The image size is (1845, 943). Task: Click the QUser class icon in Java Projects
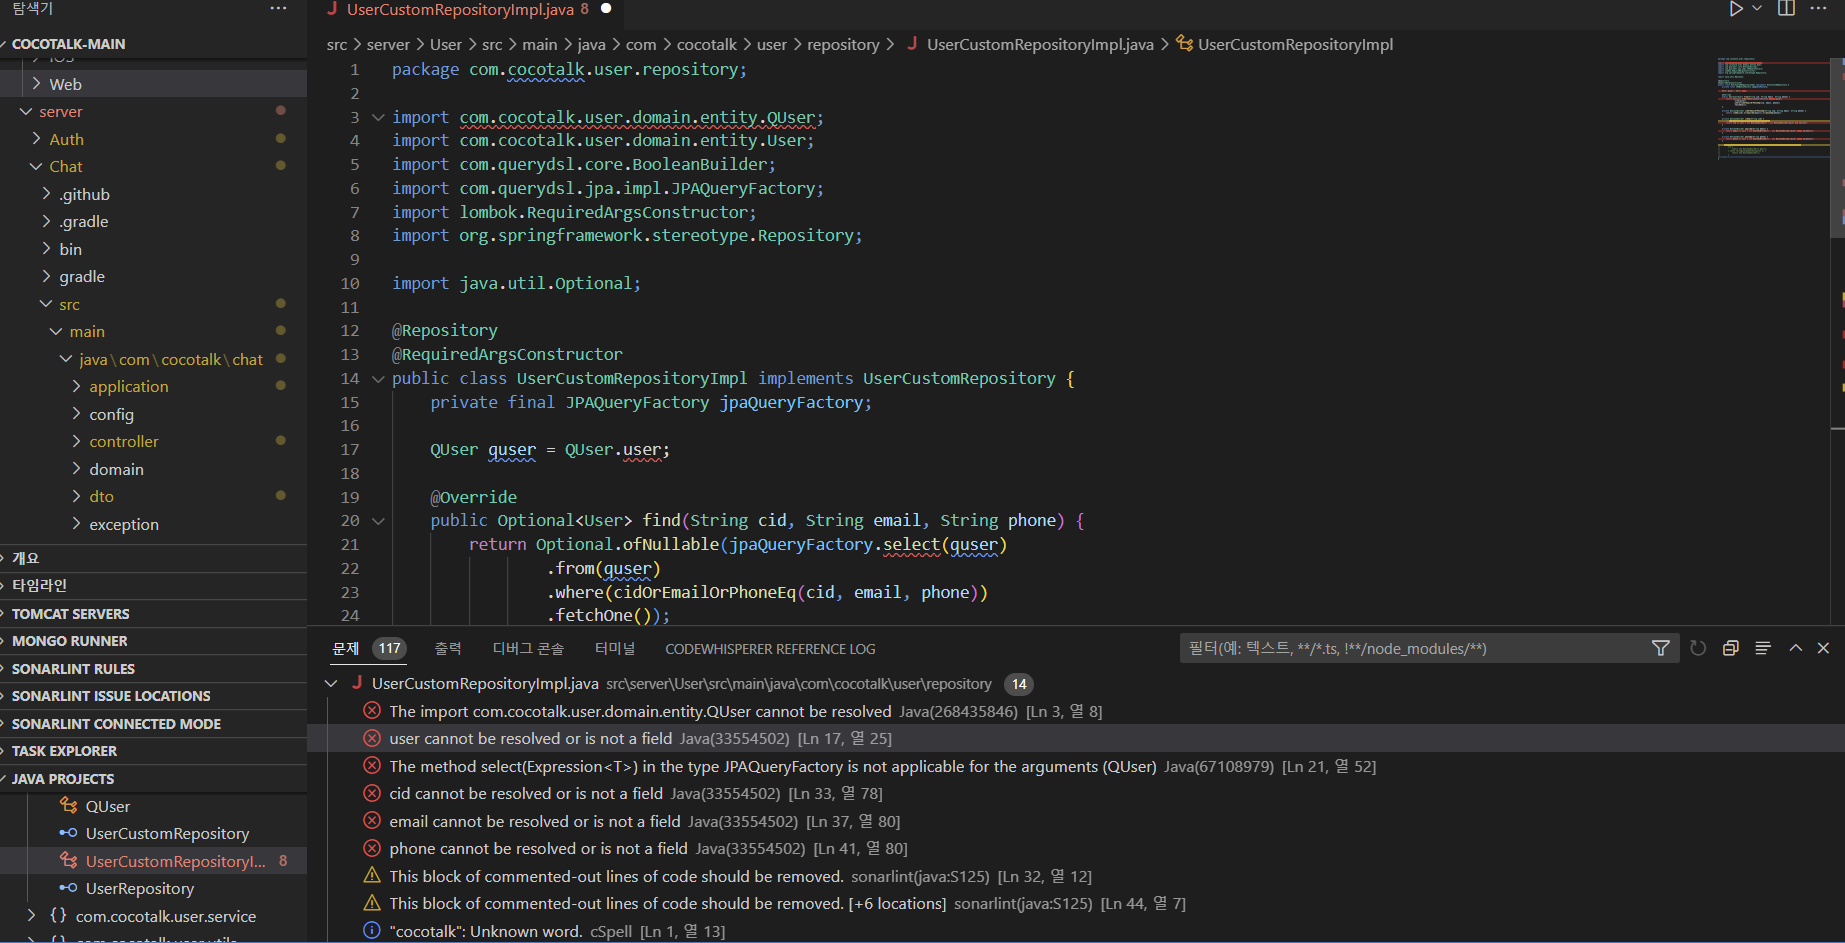[69, 806]
